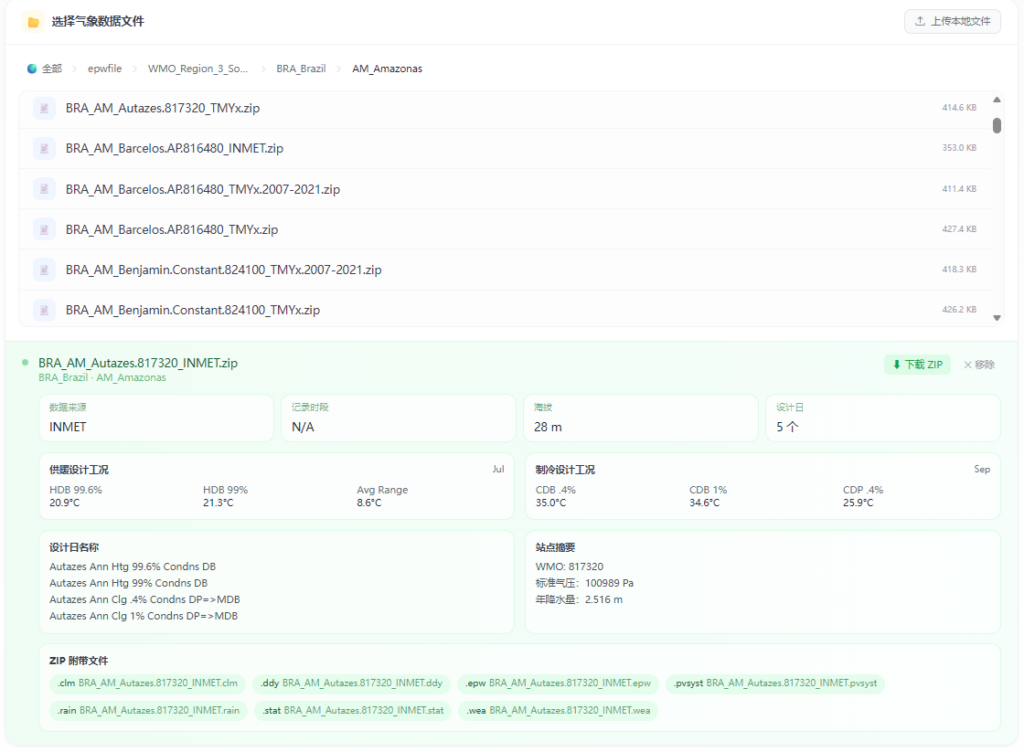Viewport: 1024px width, 752px height.
Task: Open the WMO_Region_3 breadcrumb folder
Action: click(198, 69)
